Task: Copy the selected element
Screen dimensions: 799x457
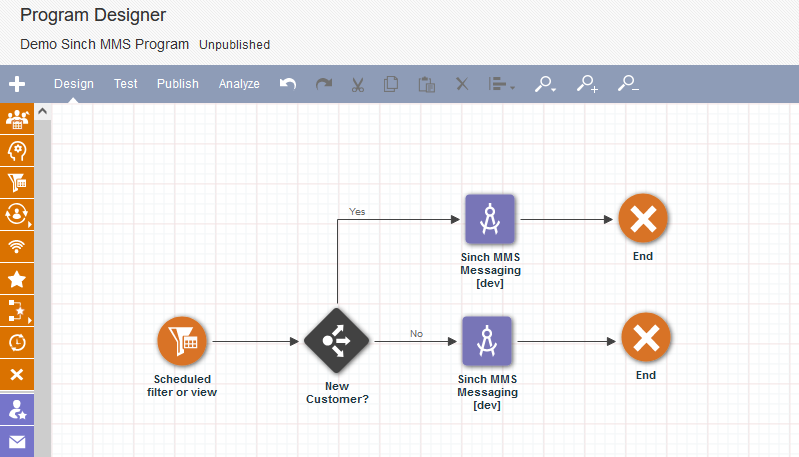Action: 391,84
